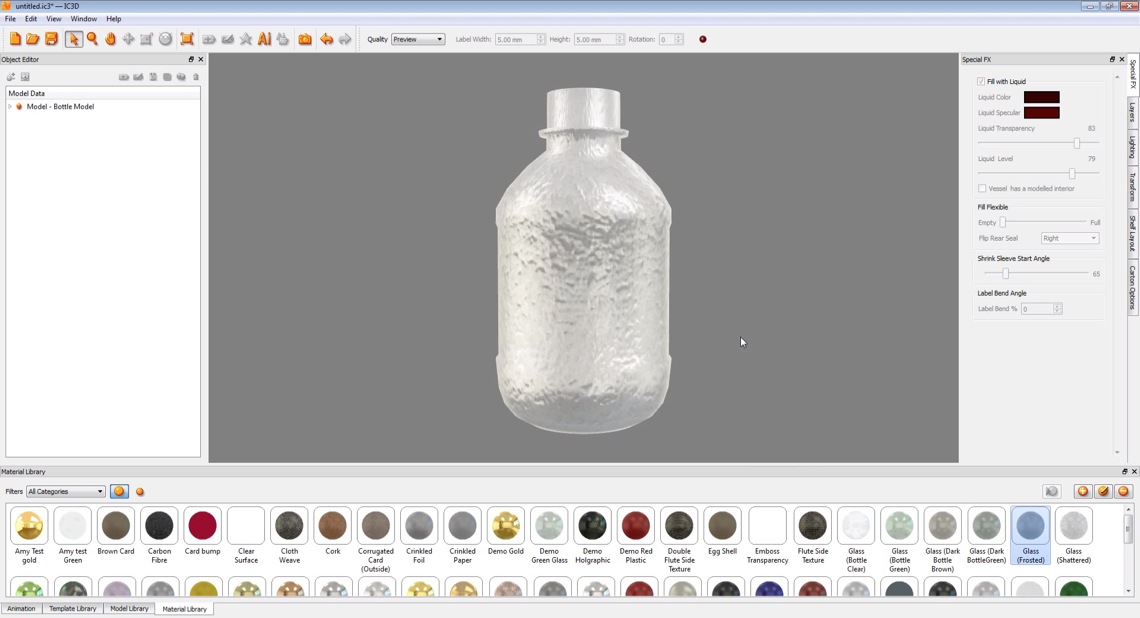Open a file with folder icon
The height and width of the screenshot is (618, 1140).
click(x=33, y=39)
